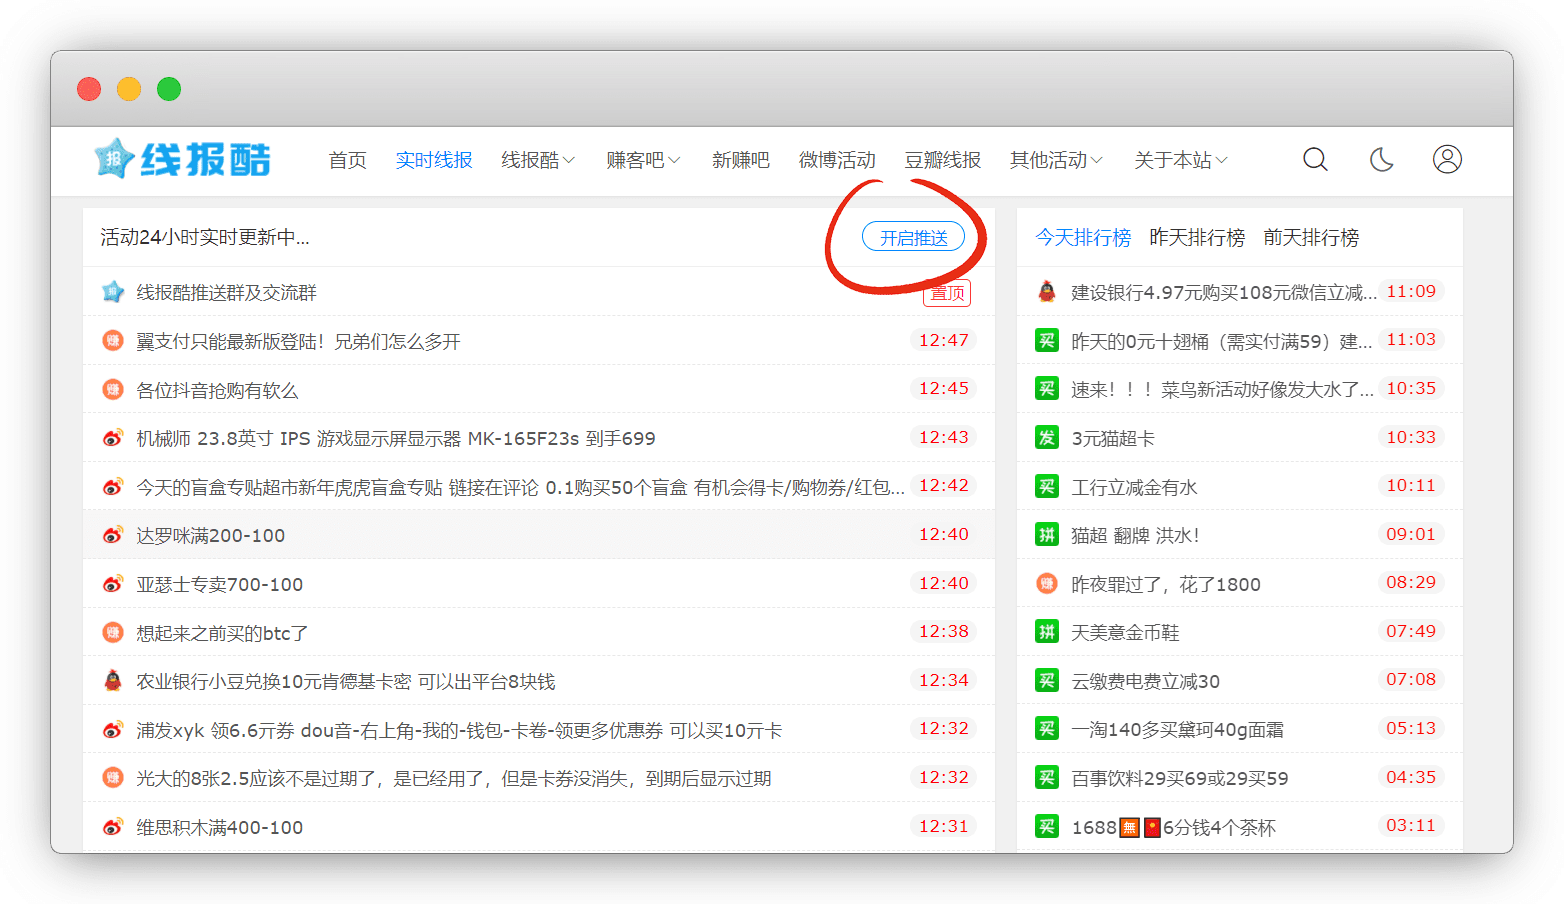The height and width of the screenshot is (904, 1564).
Task: Click Weibo icon beside 达罗咪满200-100
Action: [x=113, y=536]
